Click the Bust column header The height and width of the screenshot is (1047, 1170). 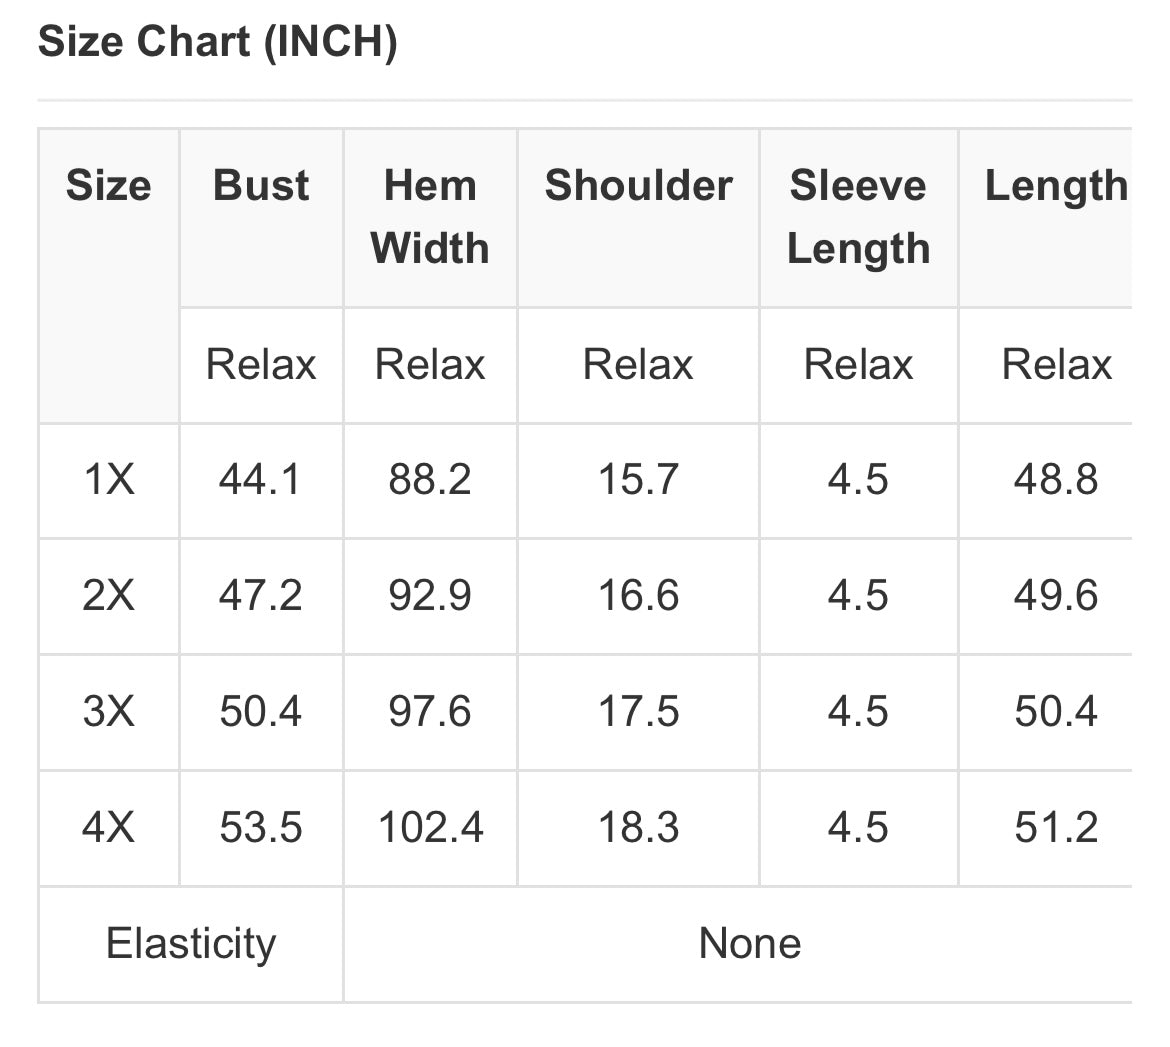[261, 186]
